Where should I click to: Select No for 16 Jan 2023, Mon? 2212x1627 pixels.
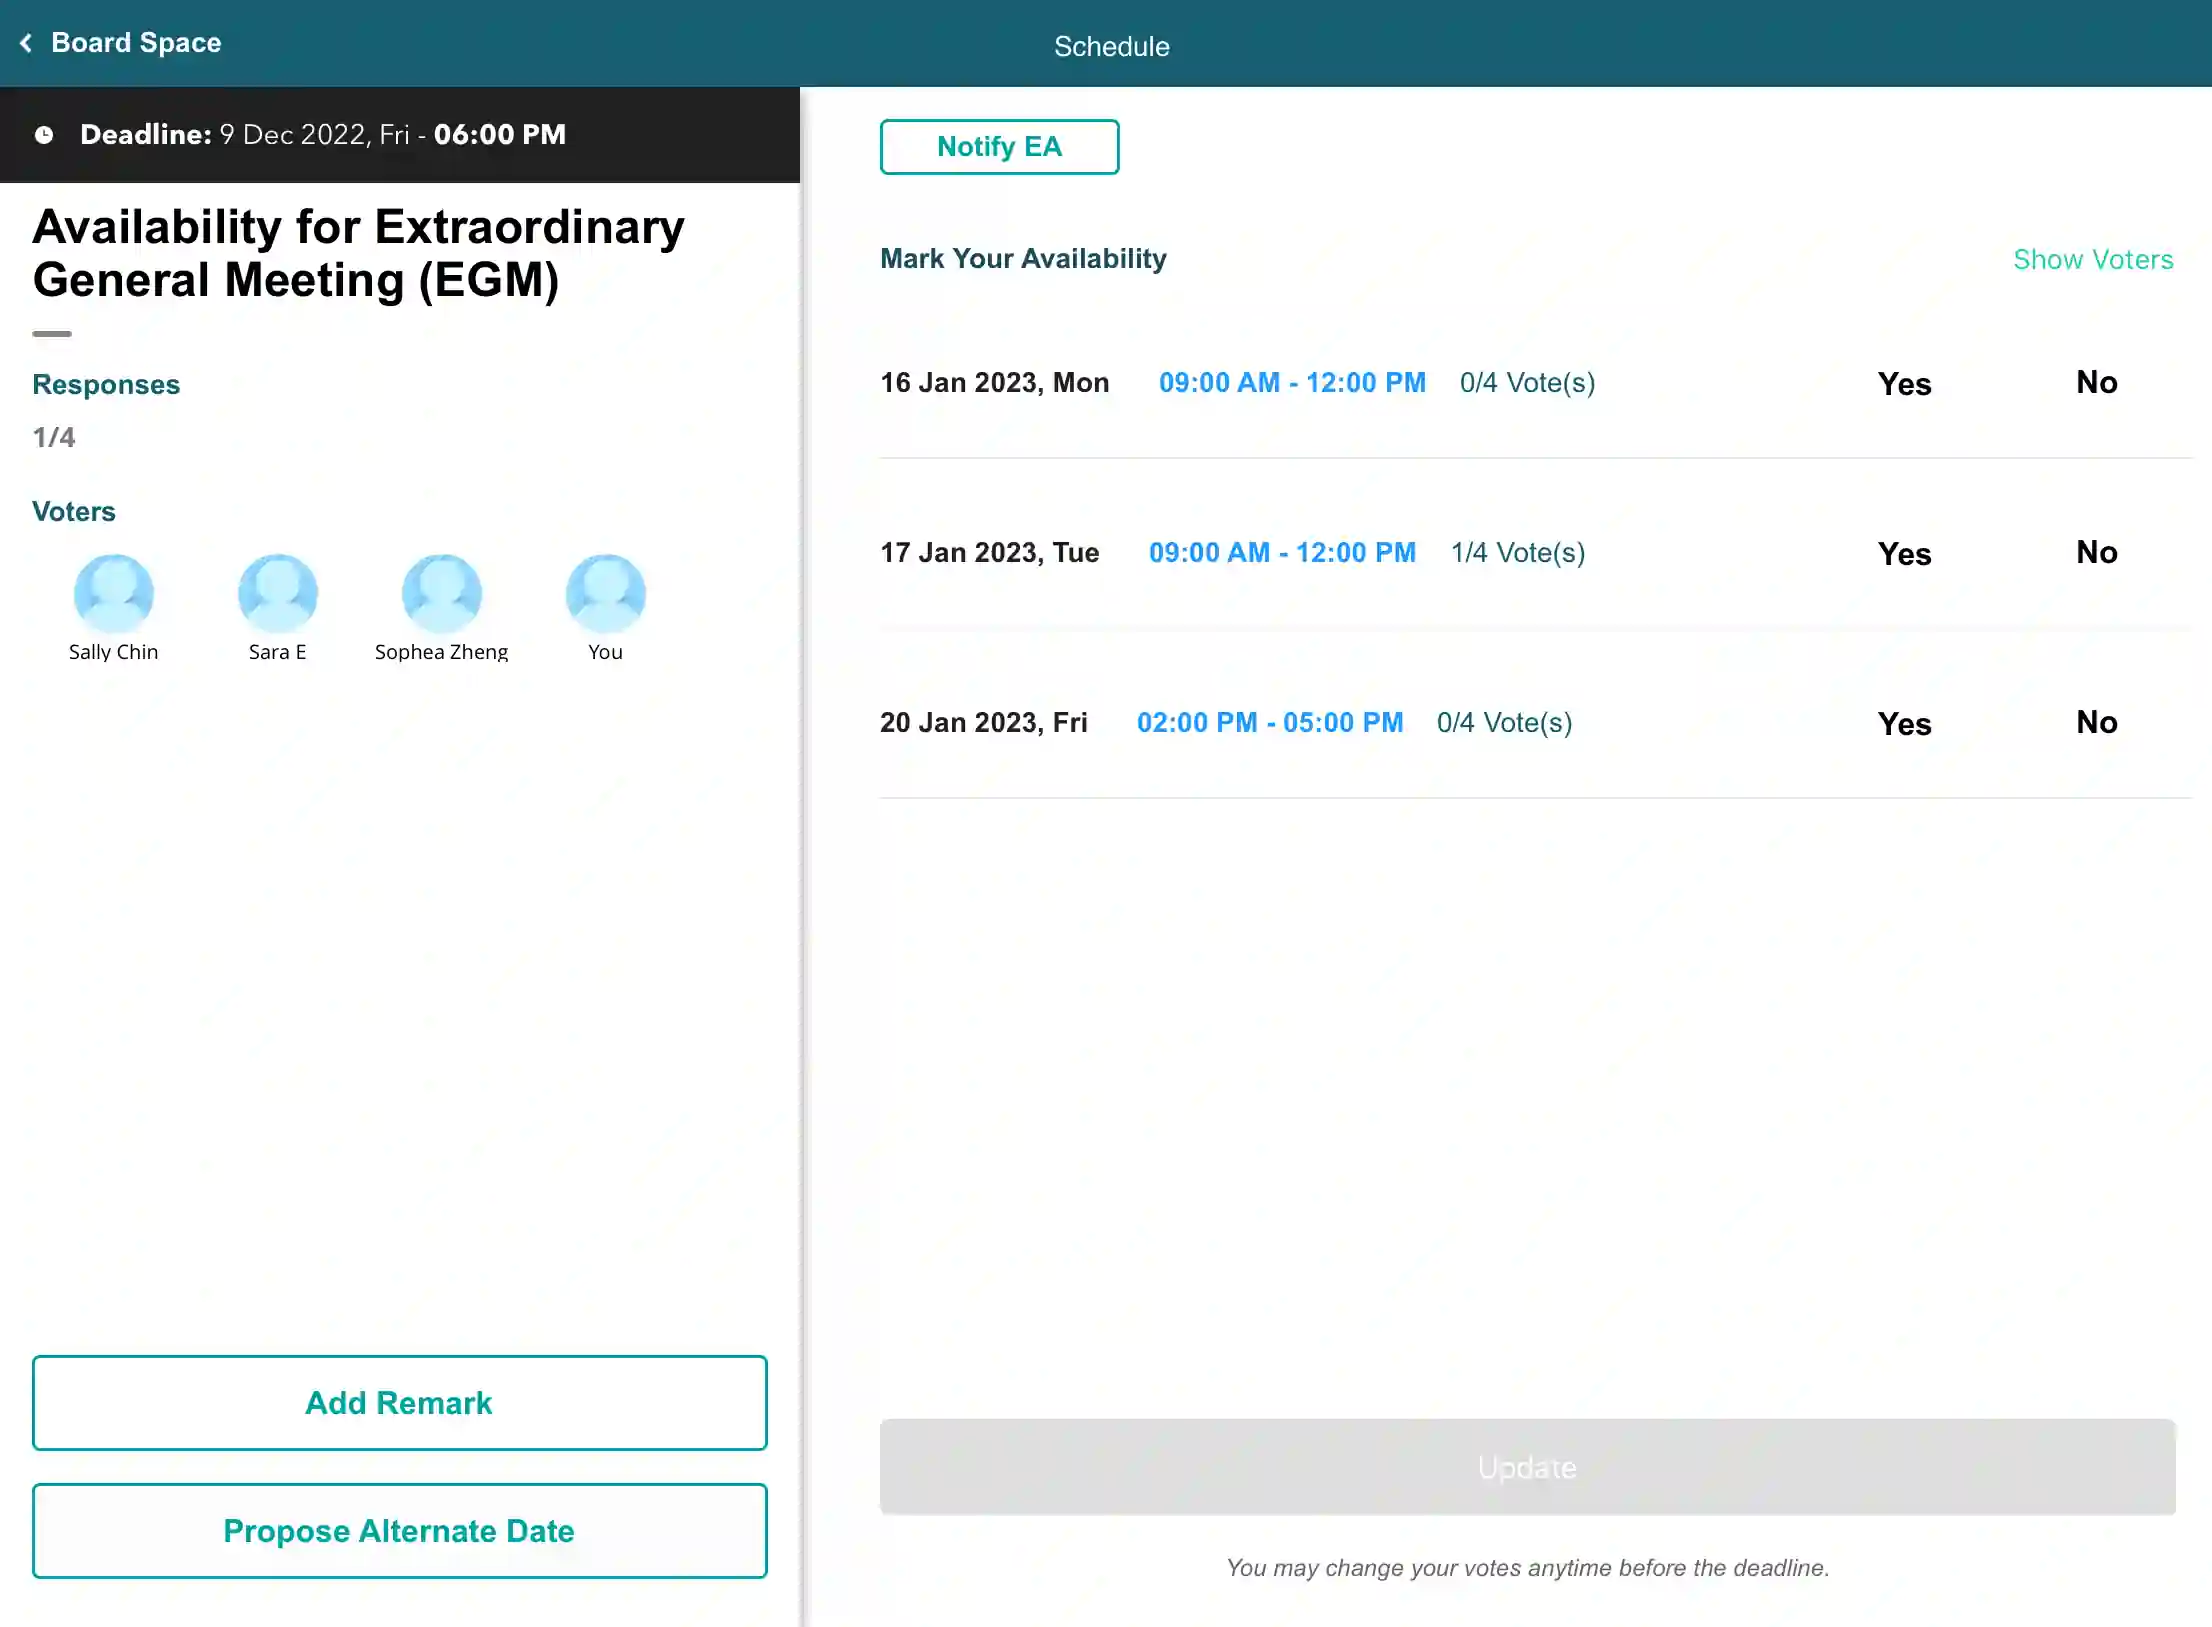[2096, 382]
